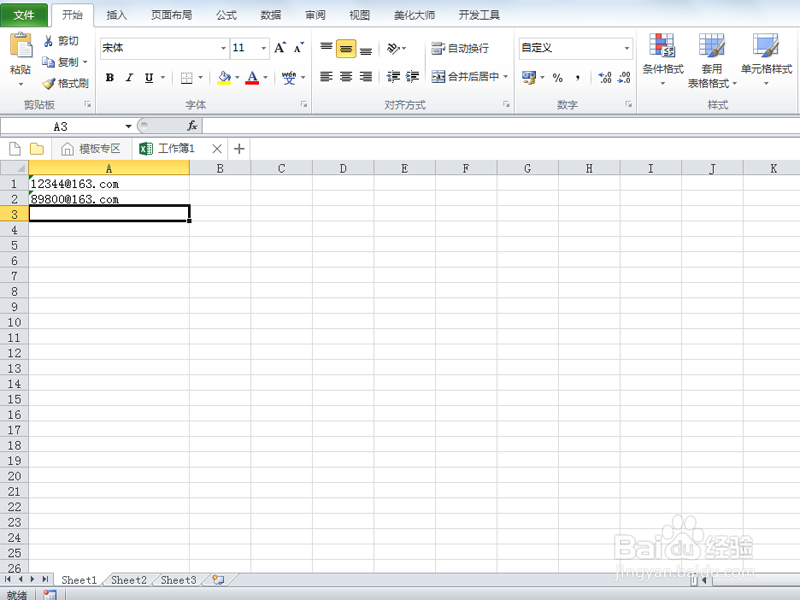
Task: Switch to Data (数据) tab
Action: point(271,15)
